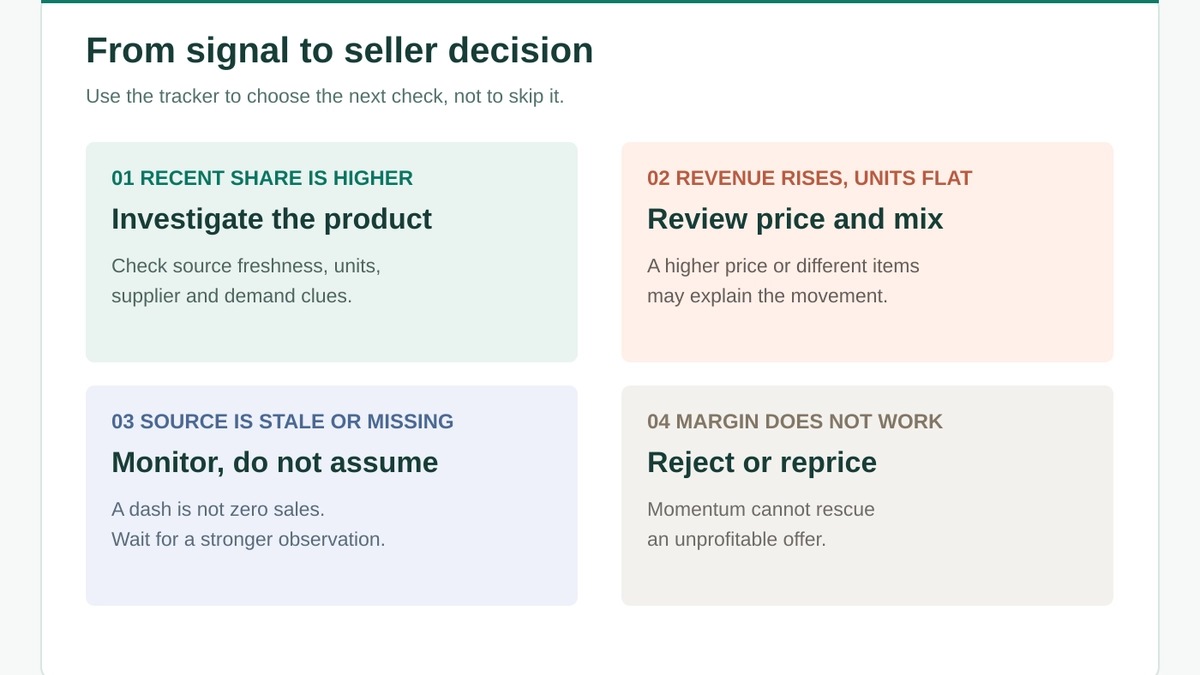Select the title 'Investigate the product'
The height and width of the screenshot is (675, 1200).
[x=271, y=219]
